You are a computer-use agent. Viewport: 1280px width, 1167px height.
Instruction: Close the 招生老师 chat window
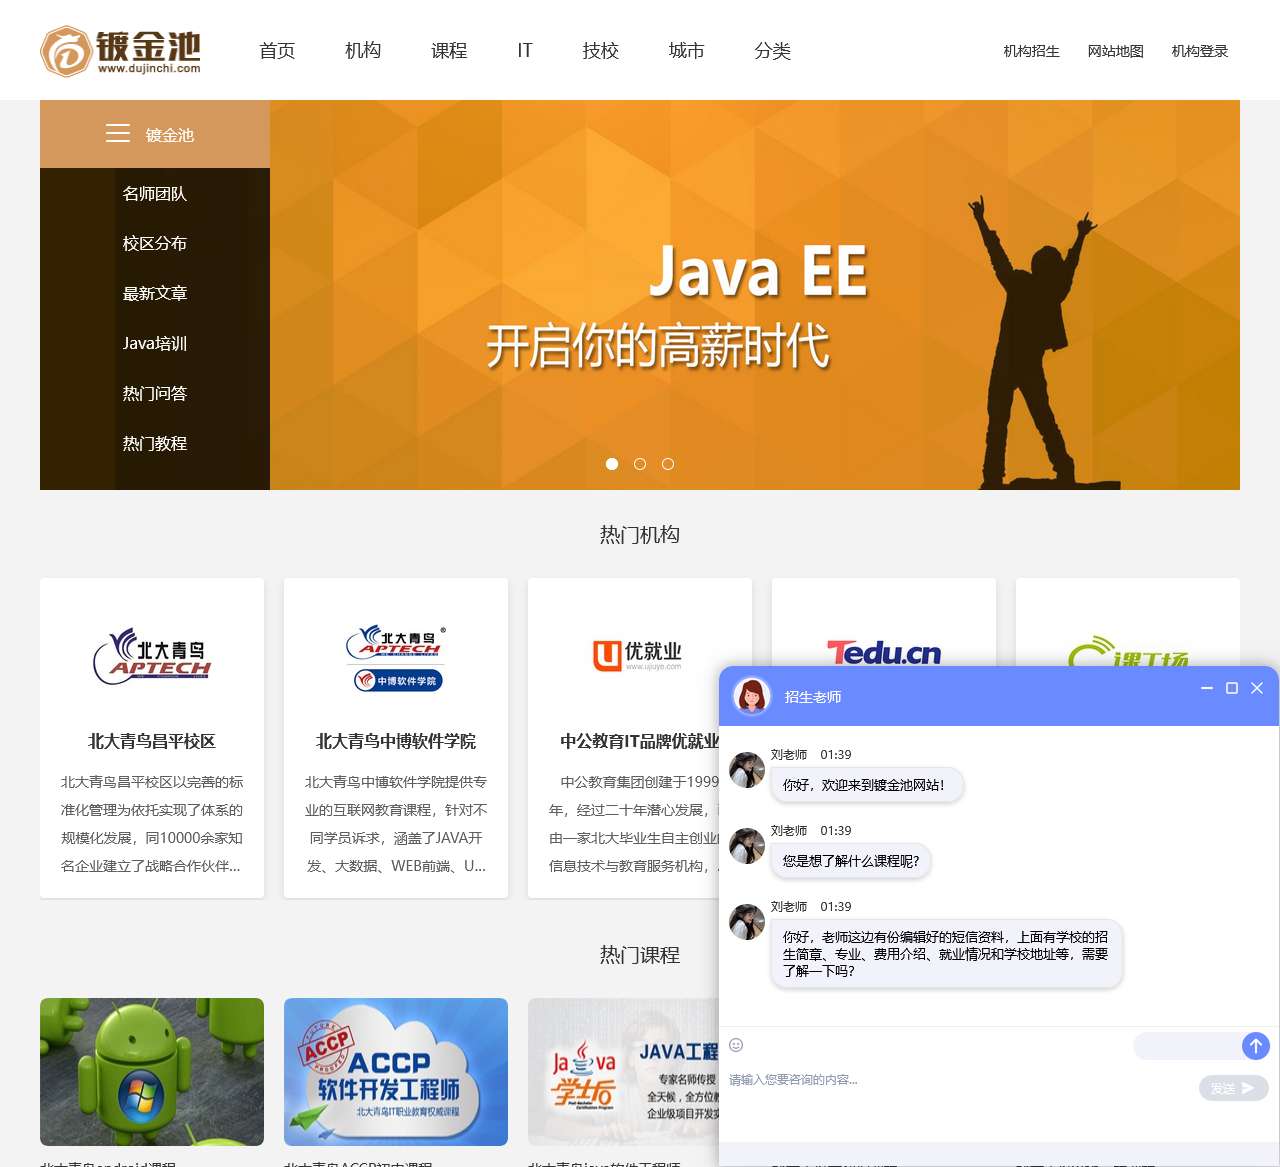tap(1257, 688)
